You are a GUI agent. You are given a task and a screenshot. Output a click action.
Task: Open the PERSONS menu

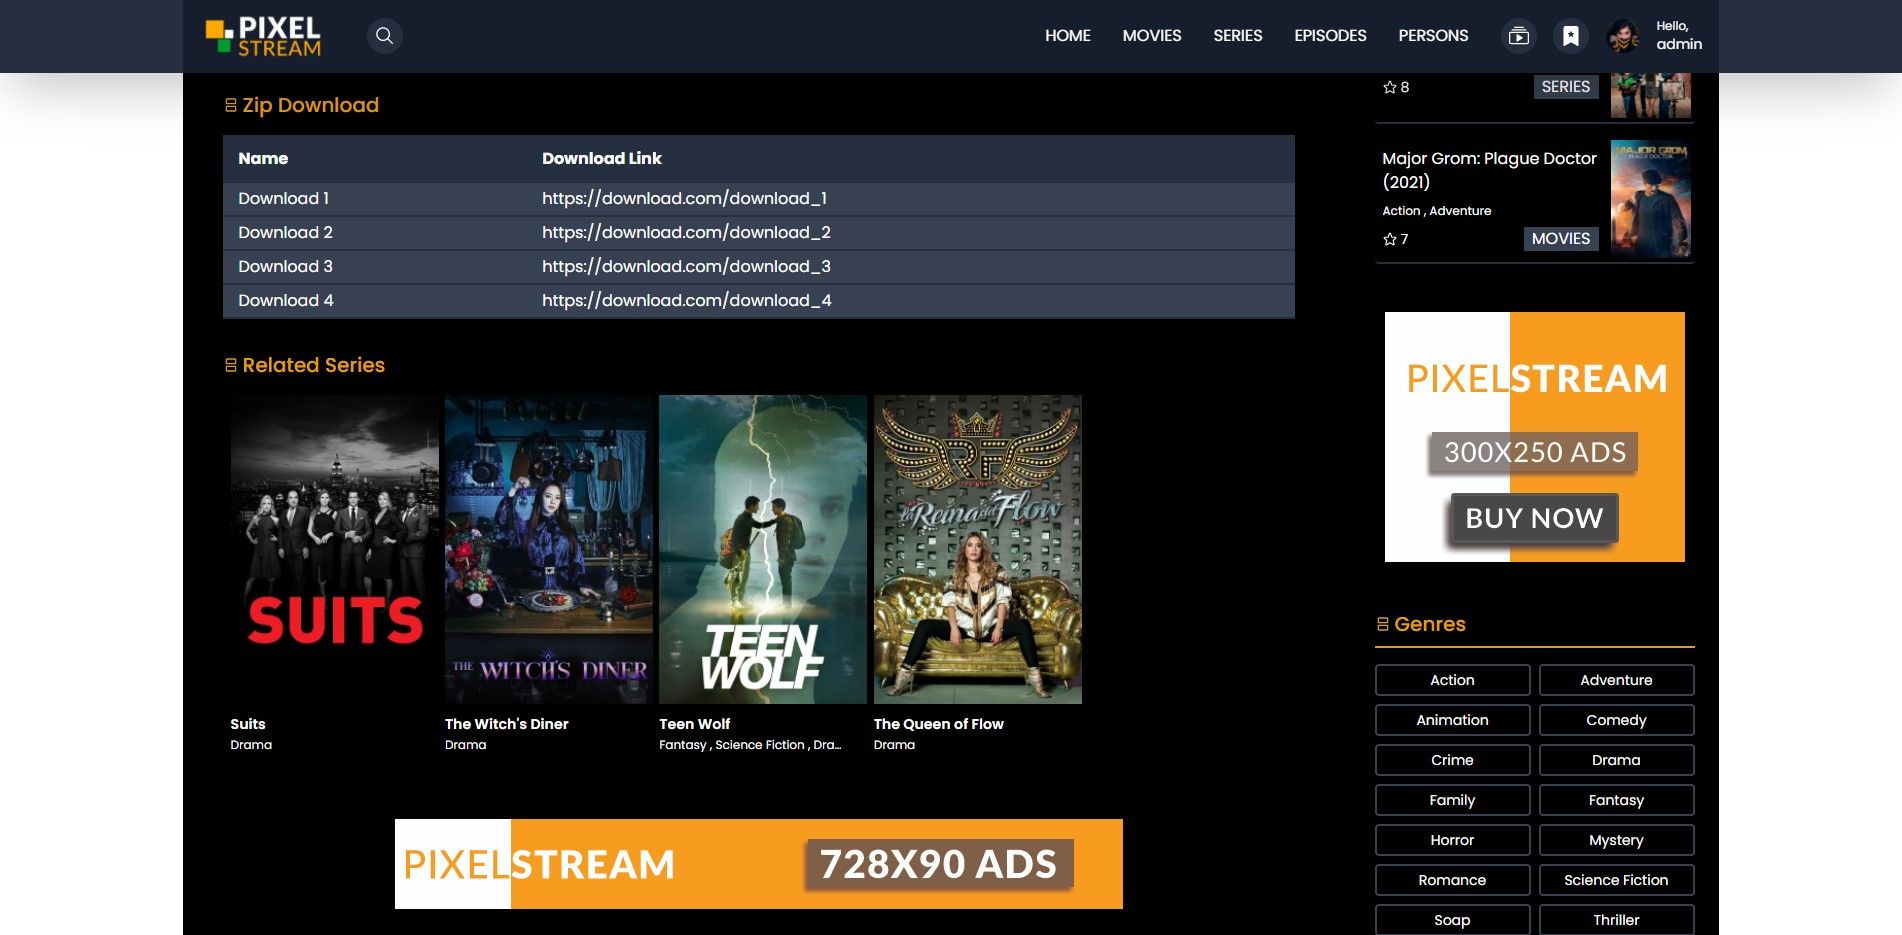1433,36
